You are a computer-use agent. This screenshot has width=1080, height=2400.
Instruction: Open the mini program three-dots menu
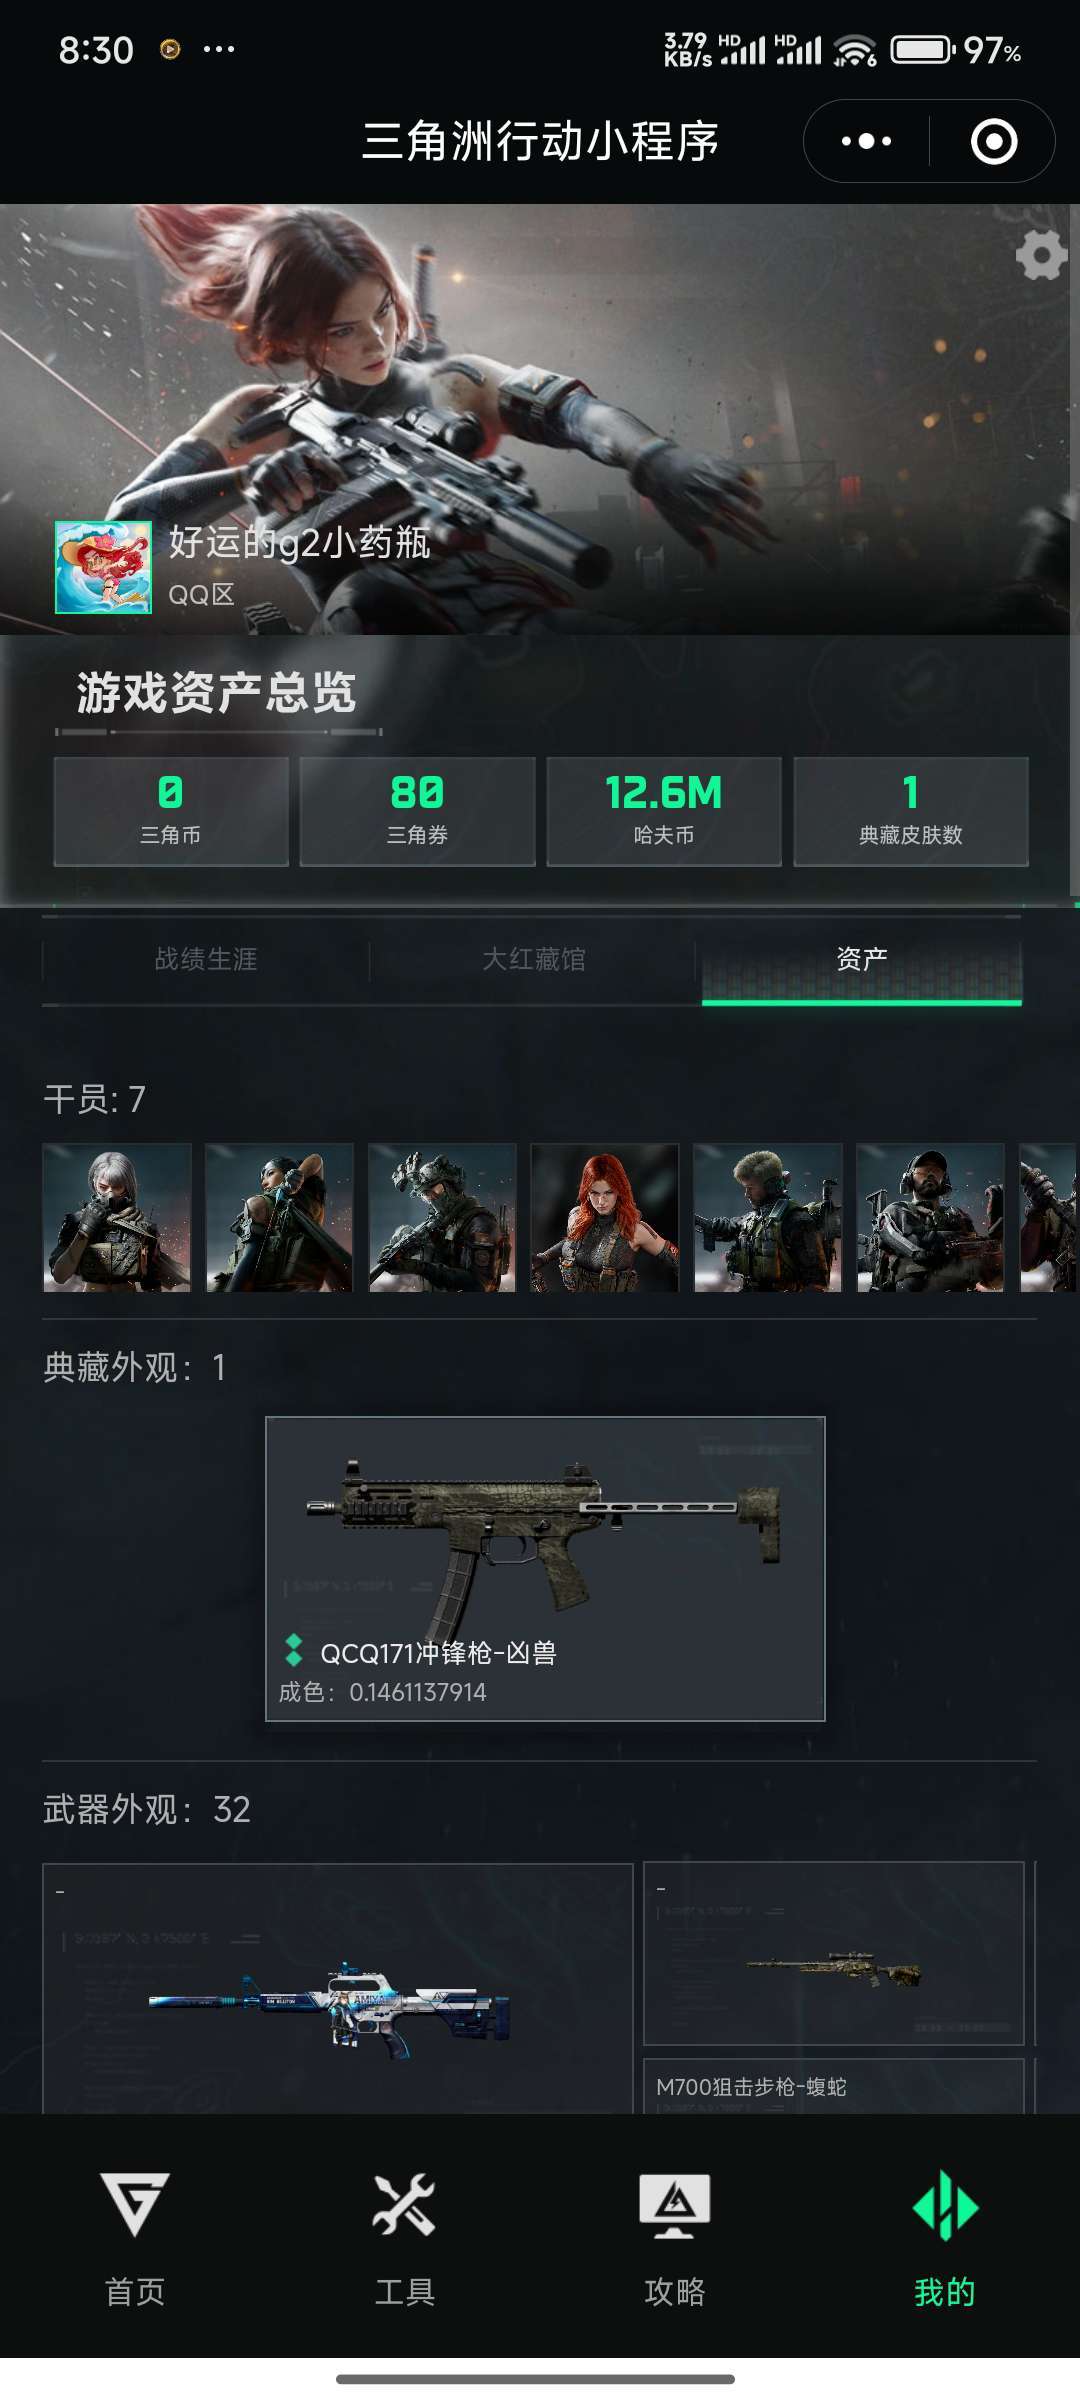point(866,141)
